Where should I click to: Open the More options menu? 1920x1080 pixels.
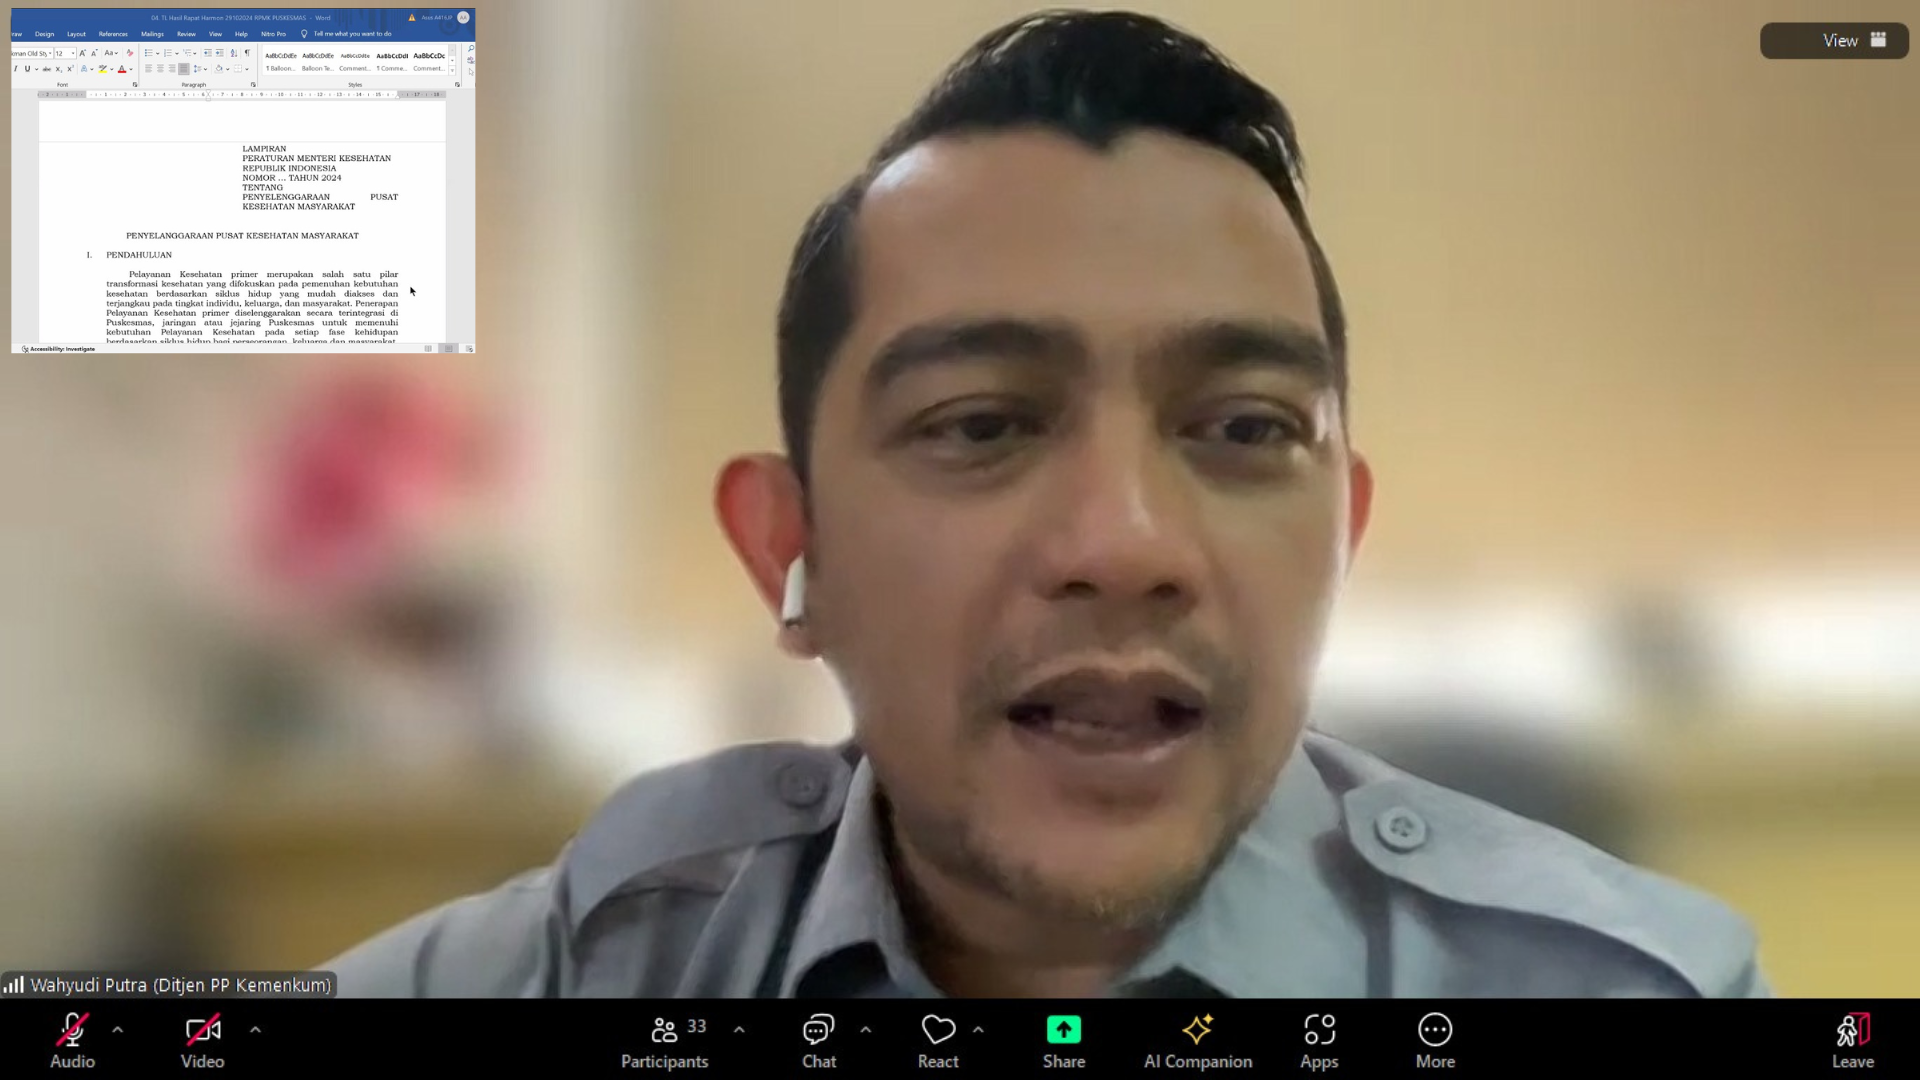[x=1435, y=1040]
